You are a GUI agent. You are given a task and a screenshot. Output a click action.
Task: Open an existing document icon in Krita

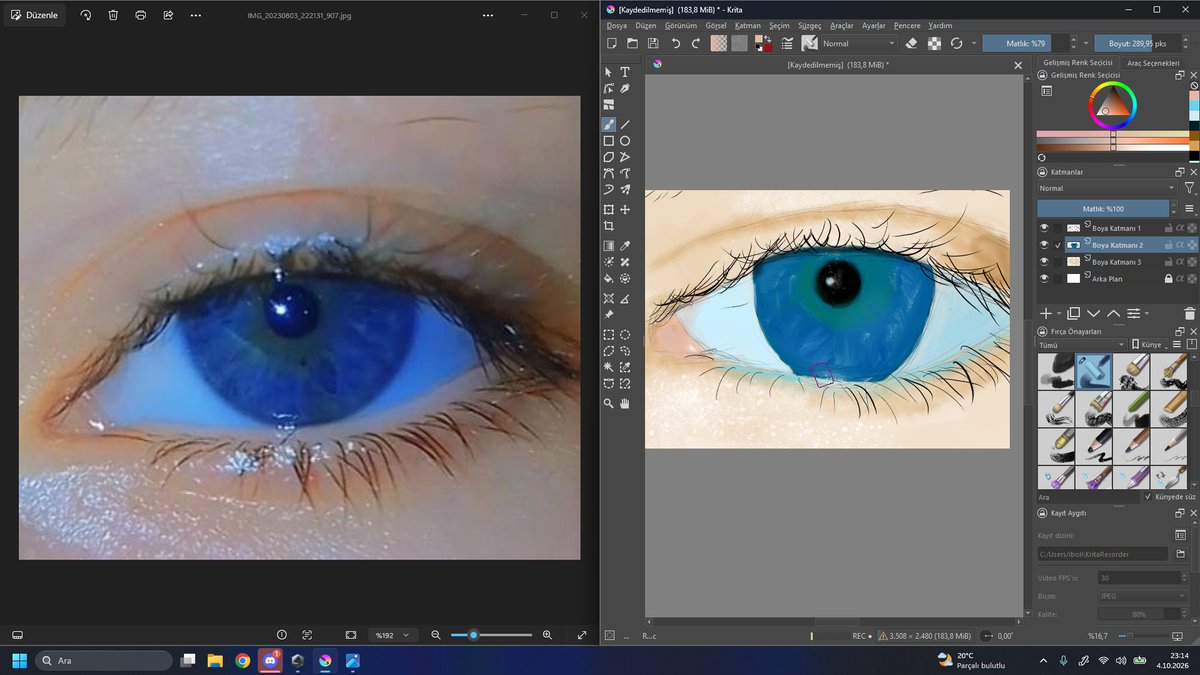click(632, 43)
